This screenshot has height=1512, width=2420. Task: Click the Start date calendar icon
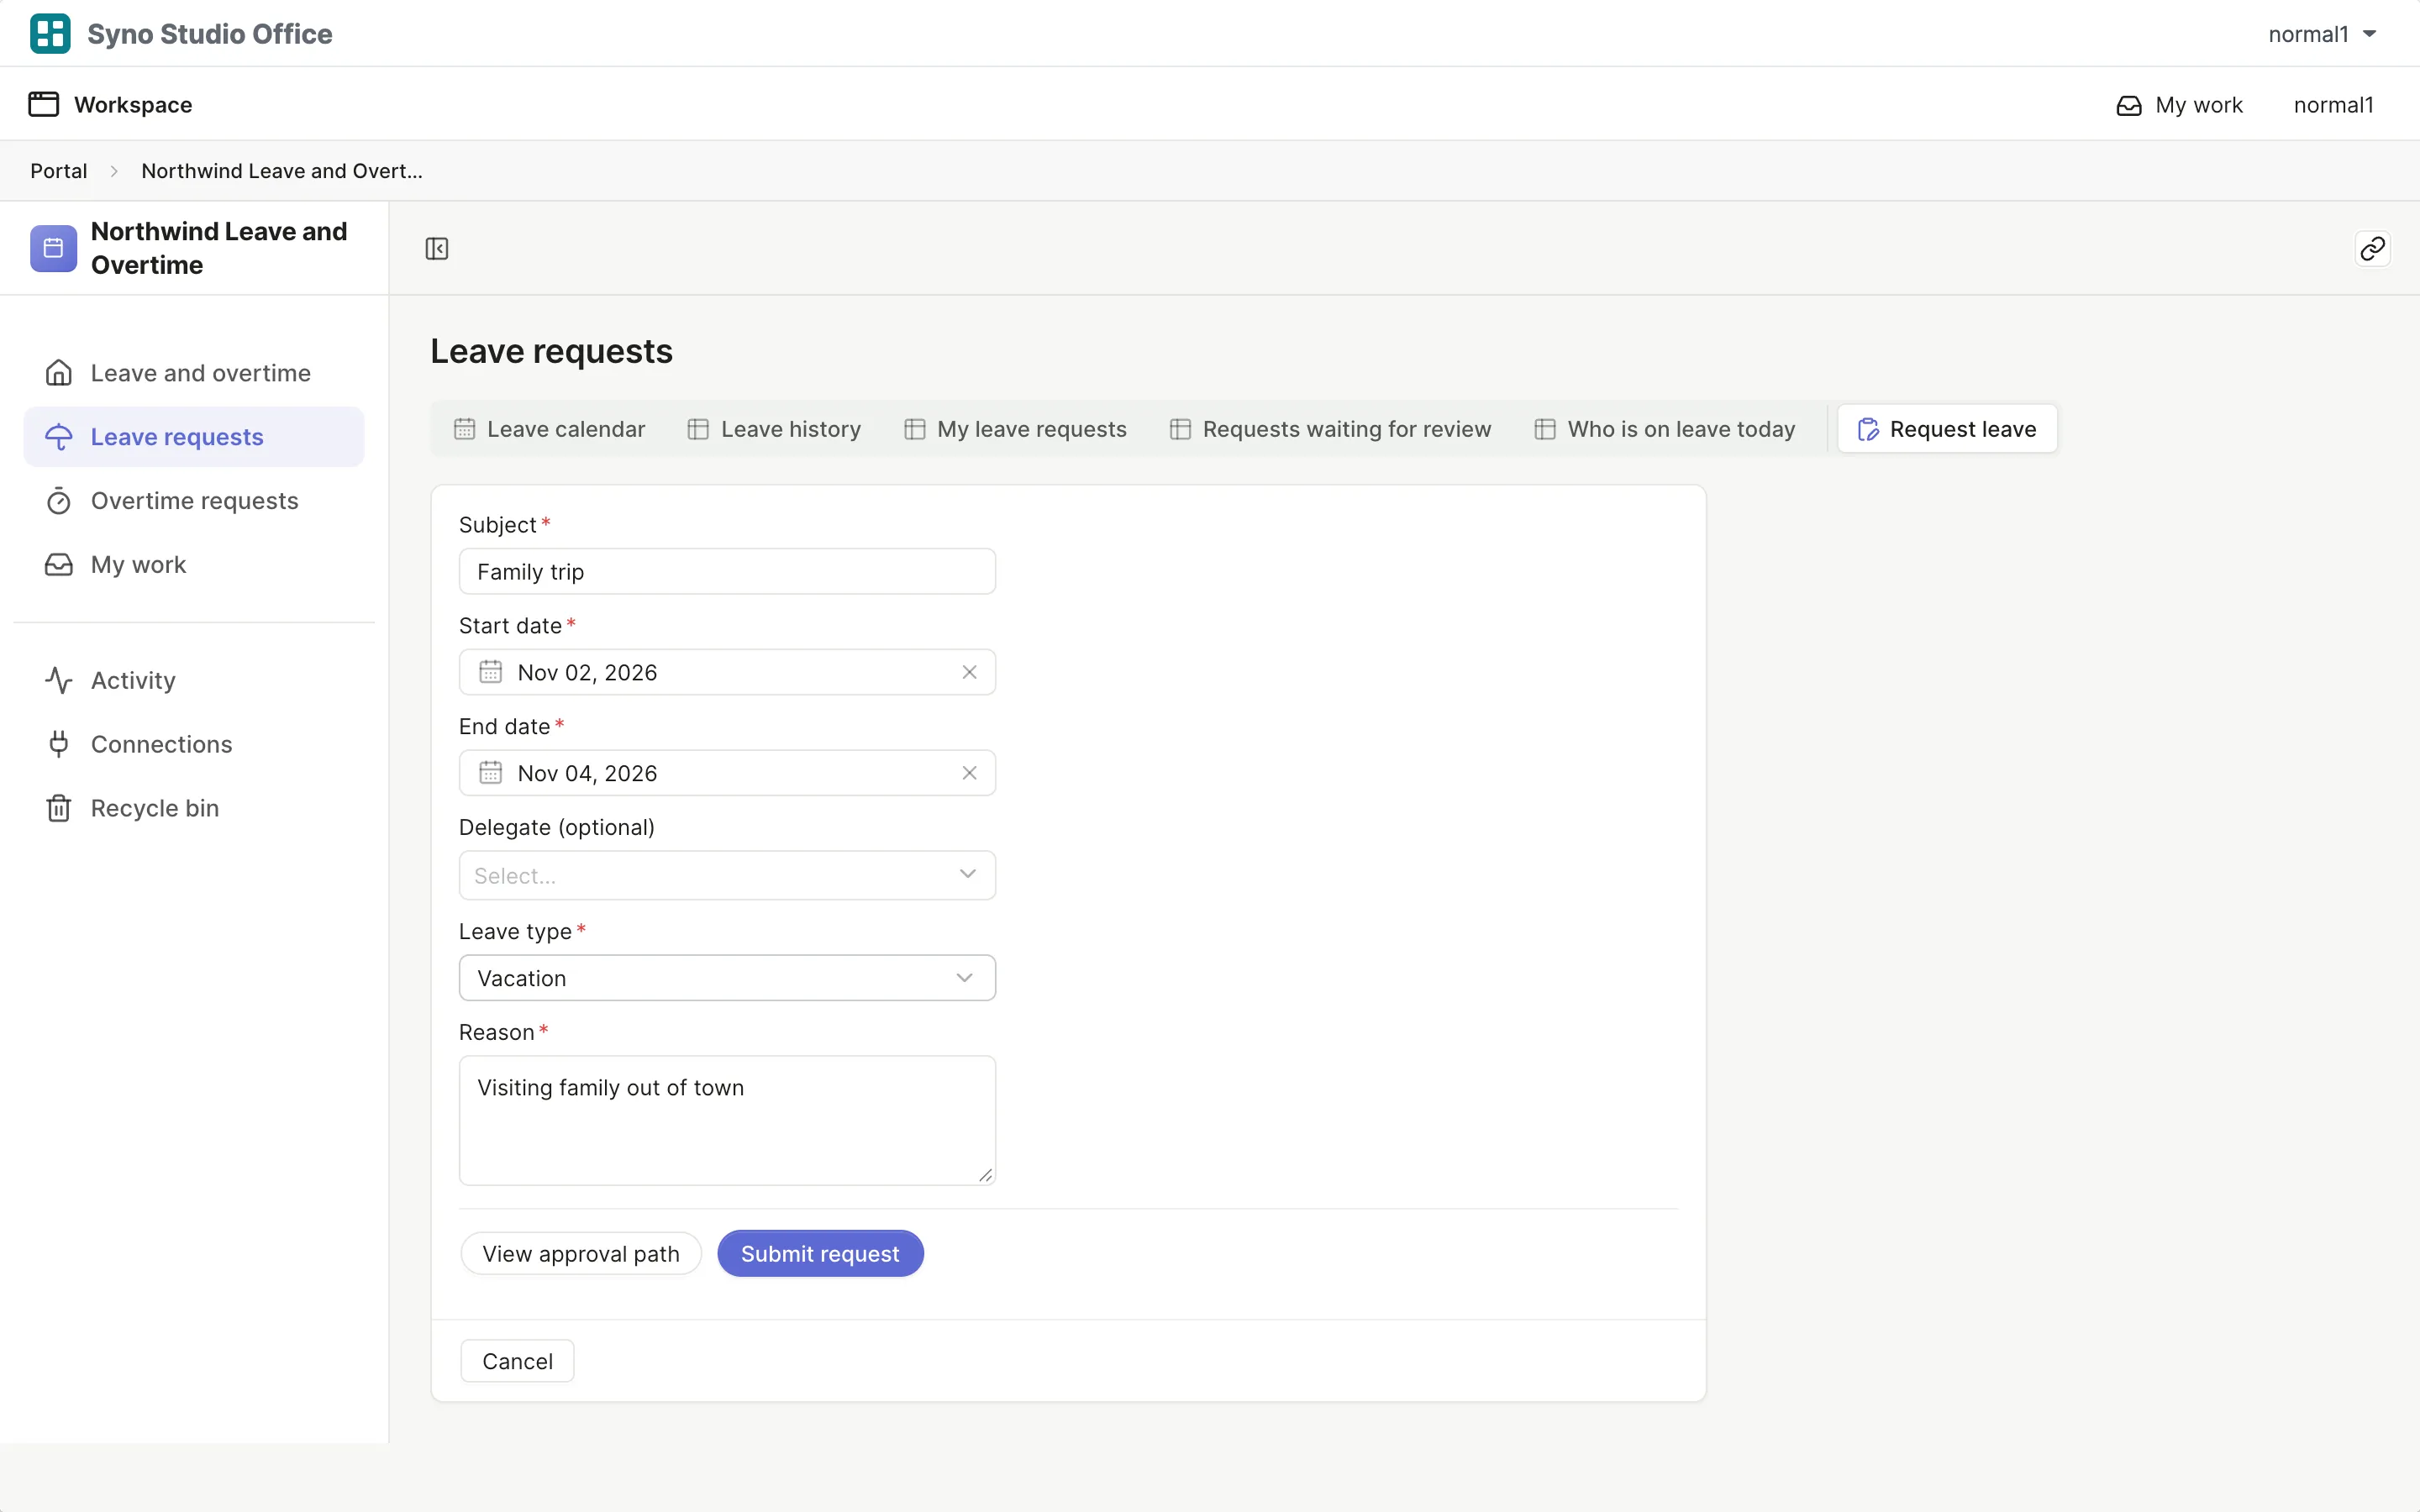click(x=490, y=672)
